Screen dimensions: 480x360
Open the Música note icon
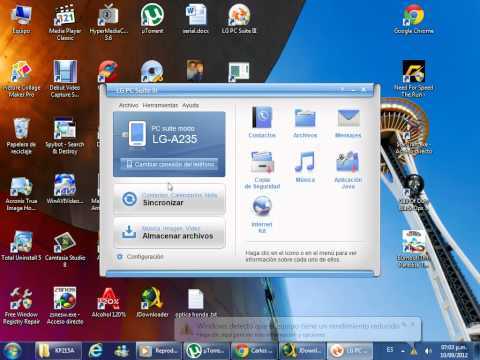[x=305, y=167]
